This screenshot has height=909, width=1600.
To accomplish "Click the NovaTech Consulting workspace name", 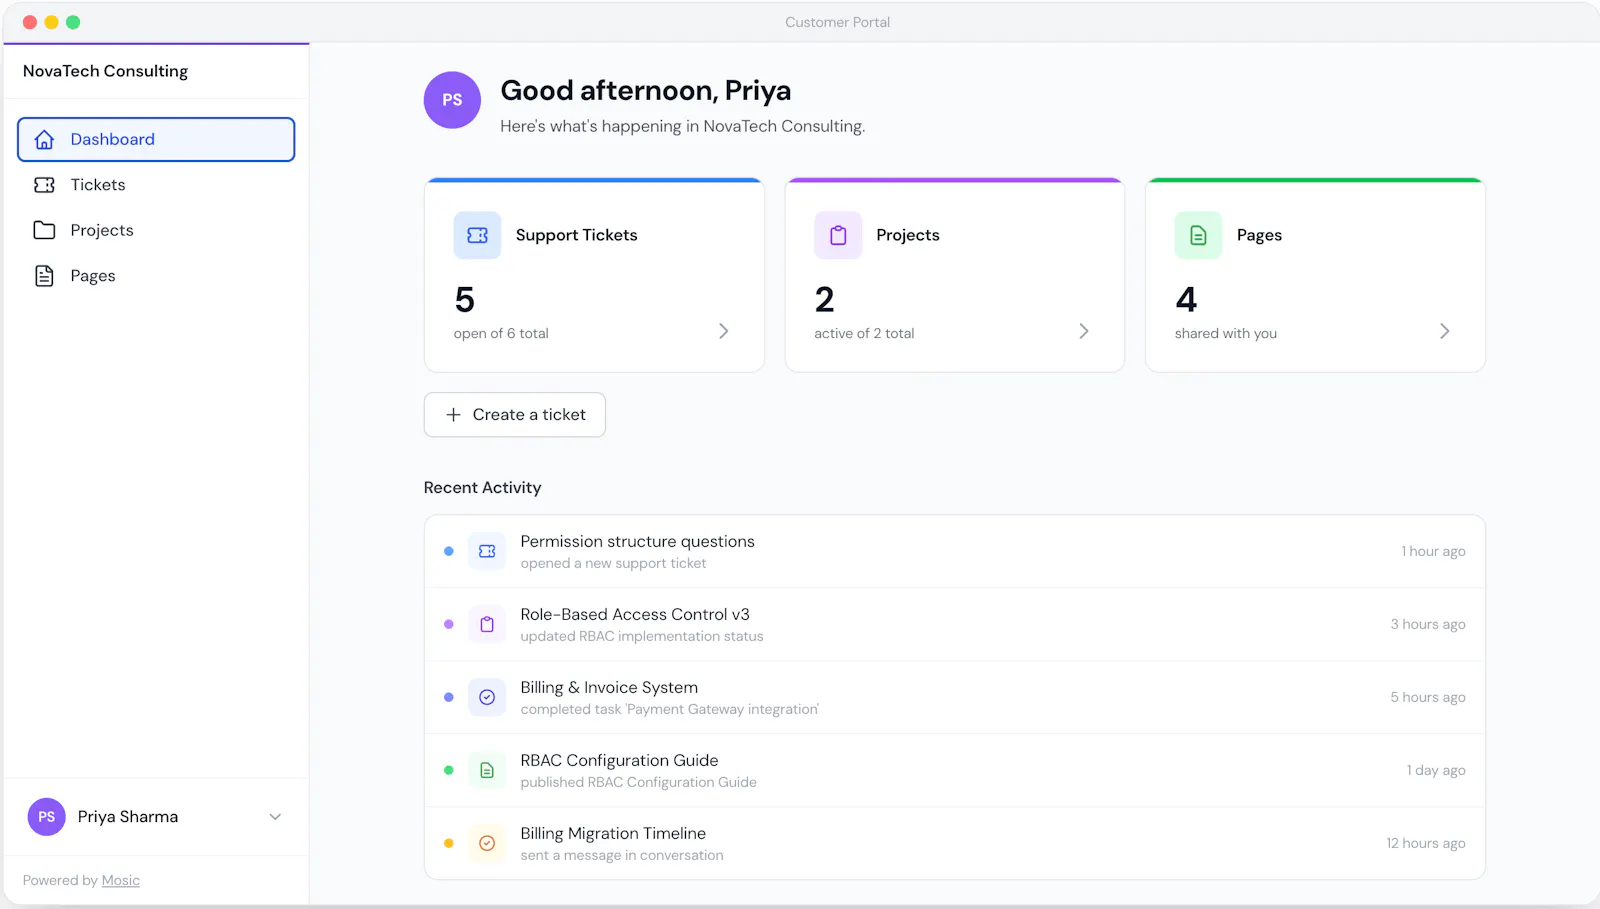I will click(x=105, y=71).
